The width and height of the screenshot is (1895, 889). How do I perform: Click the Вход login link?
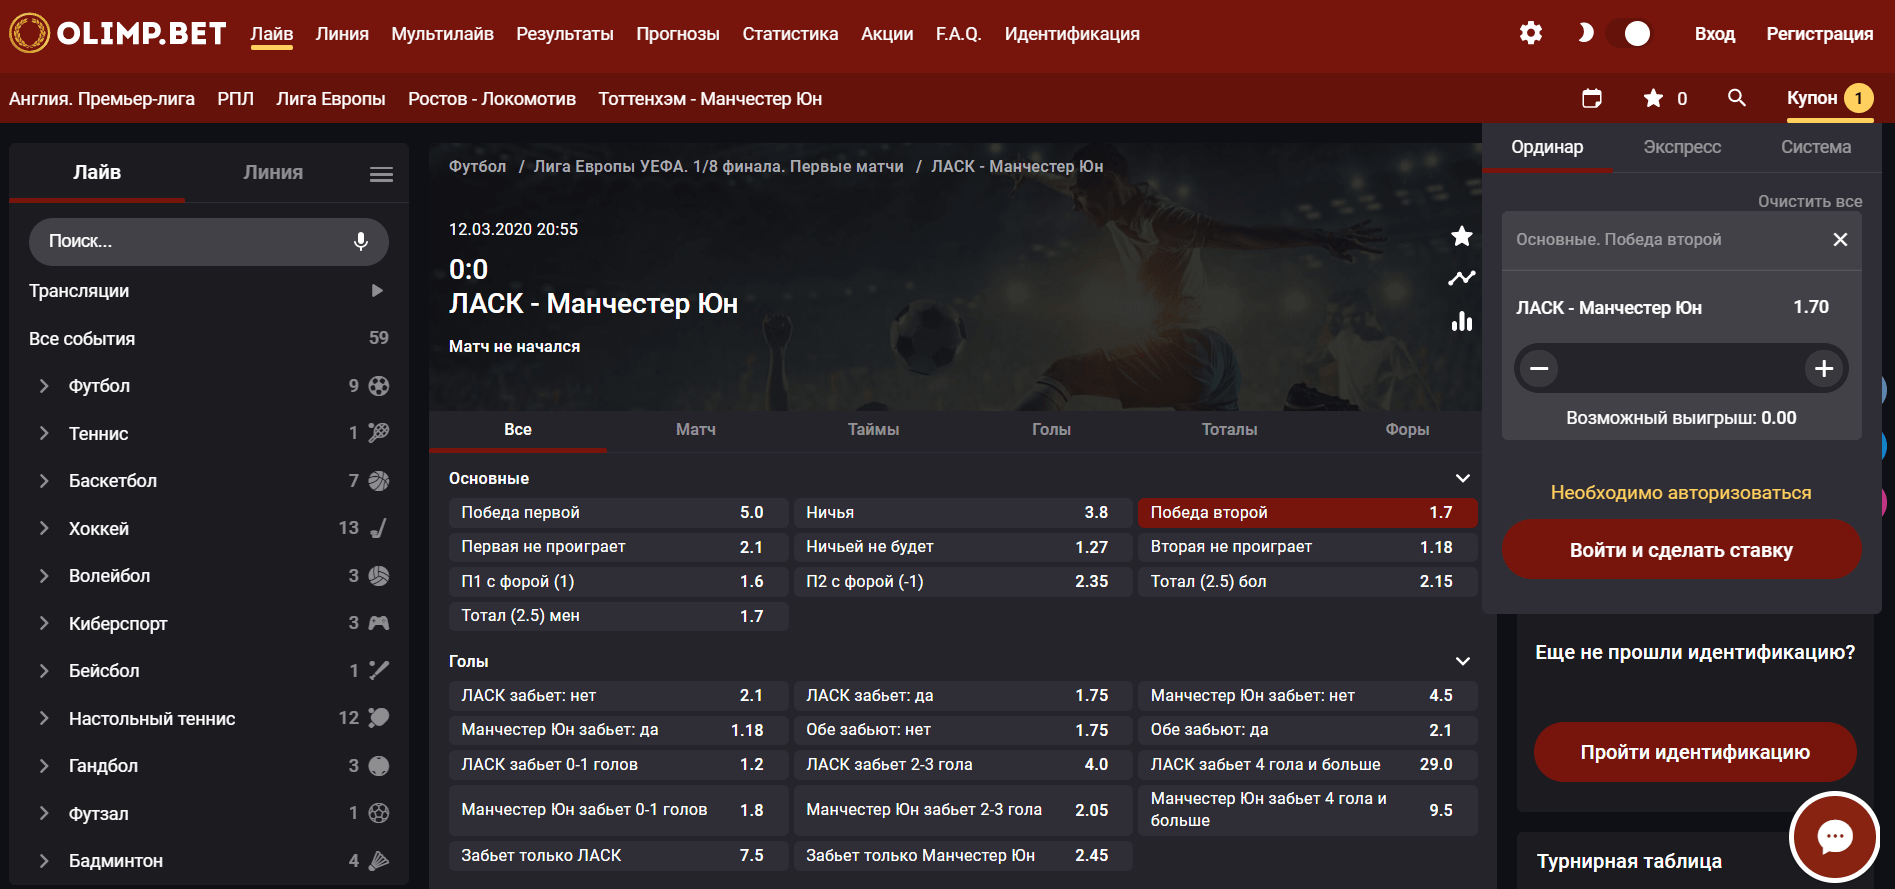1714,34
